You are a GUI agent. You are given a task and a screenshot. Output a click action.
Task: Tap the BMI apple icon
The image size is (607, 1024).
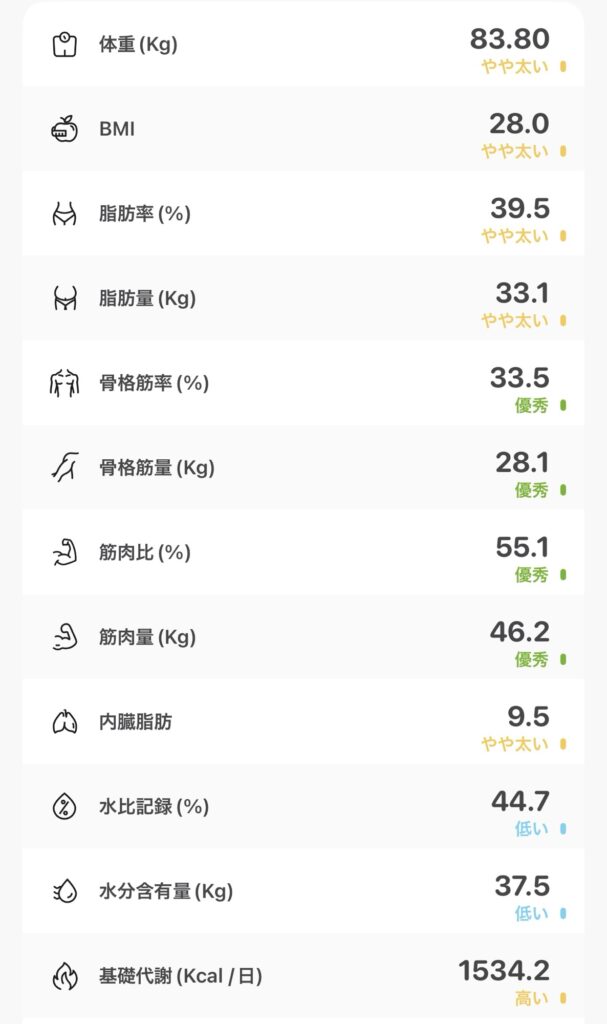click(x=65, y=129)
